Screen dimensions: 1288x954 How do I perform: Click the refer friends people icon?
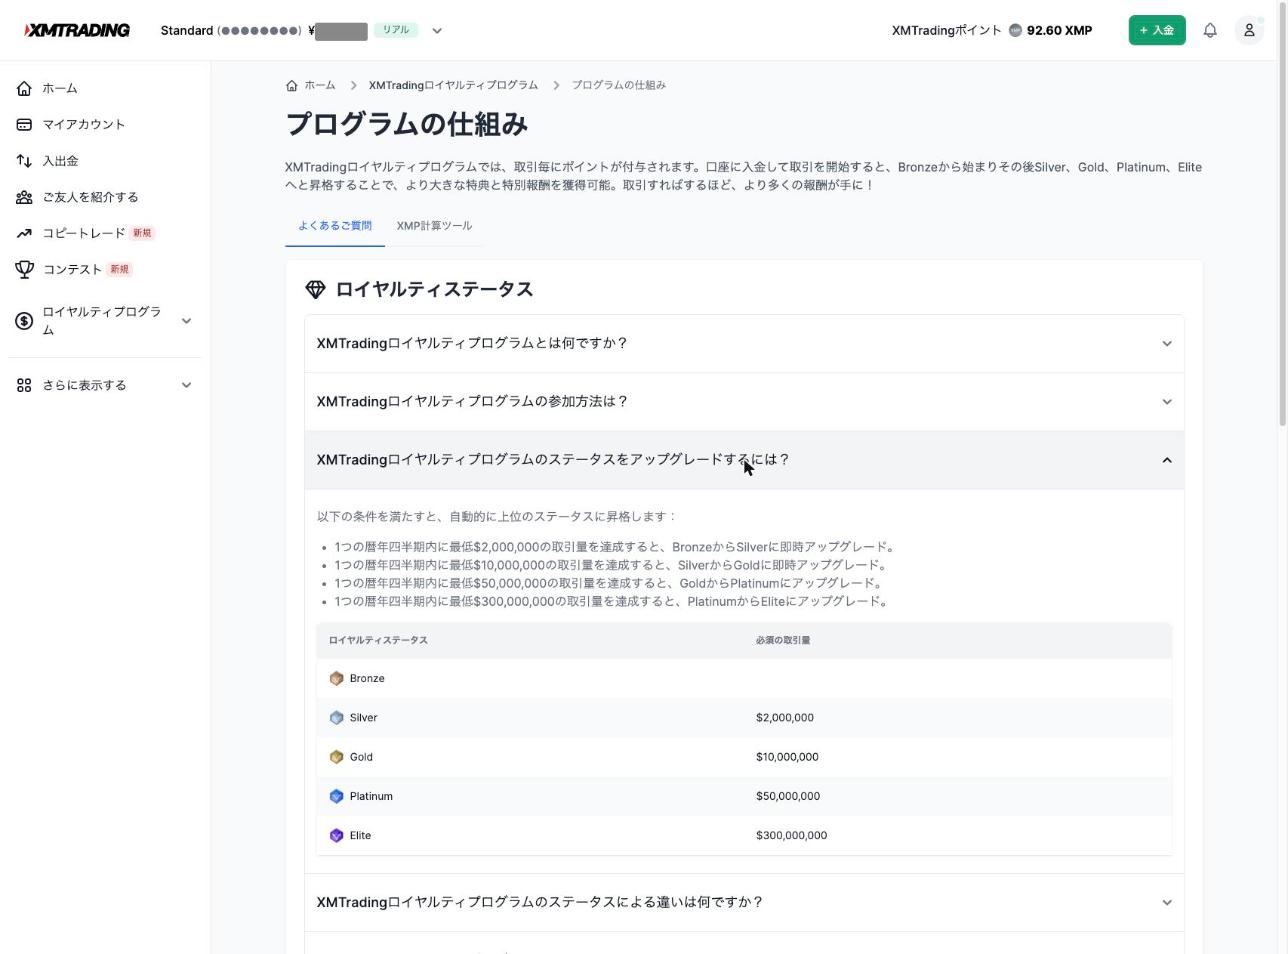click(24, 197)
